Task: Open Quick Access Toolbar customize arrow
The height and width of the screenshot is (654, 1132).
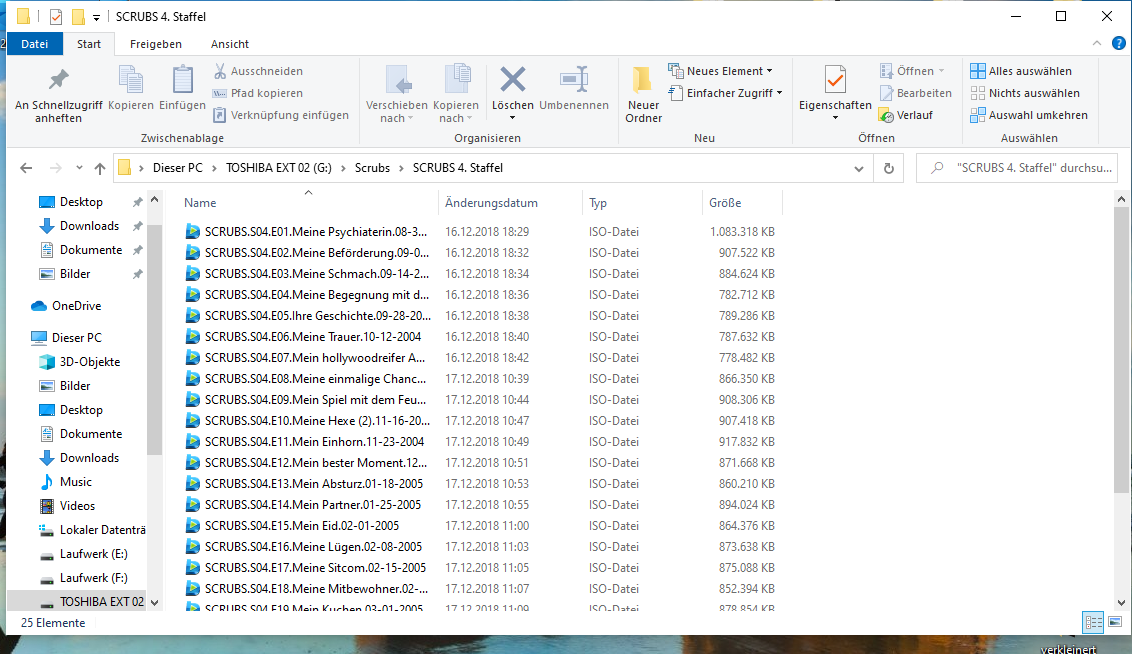Action: coord(96,17)
